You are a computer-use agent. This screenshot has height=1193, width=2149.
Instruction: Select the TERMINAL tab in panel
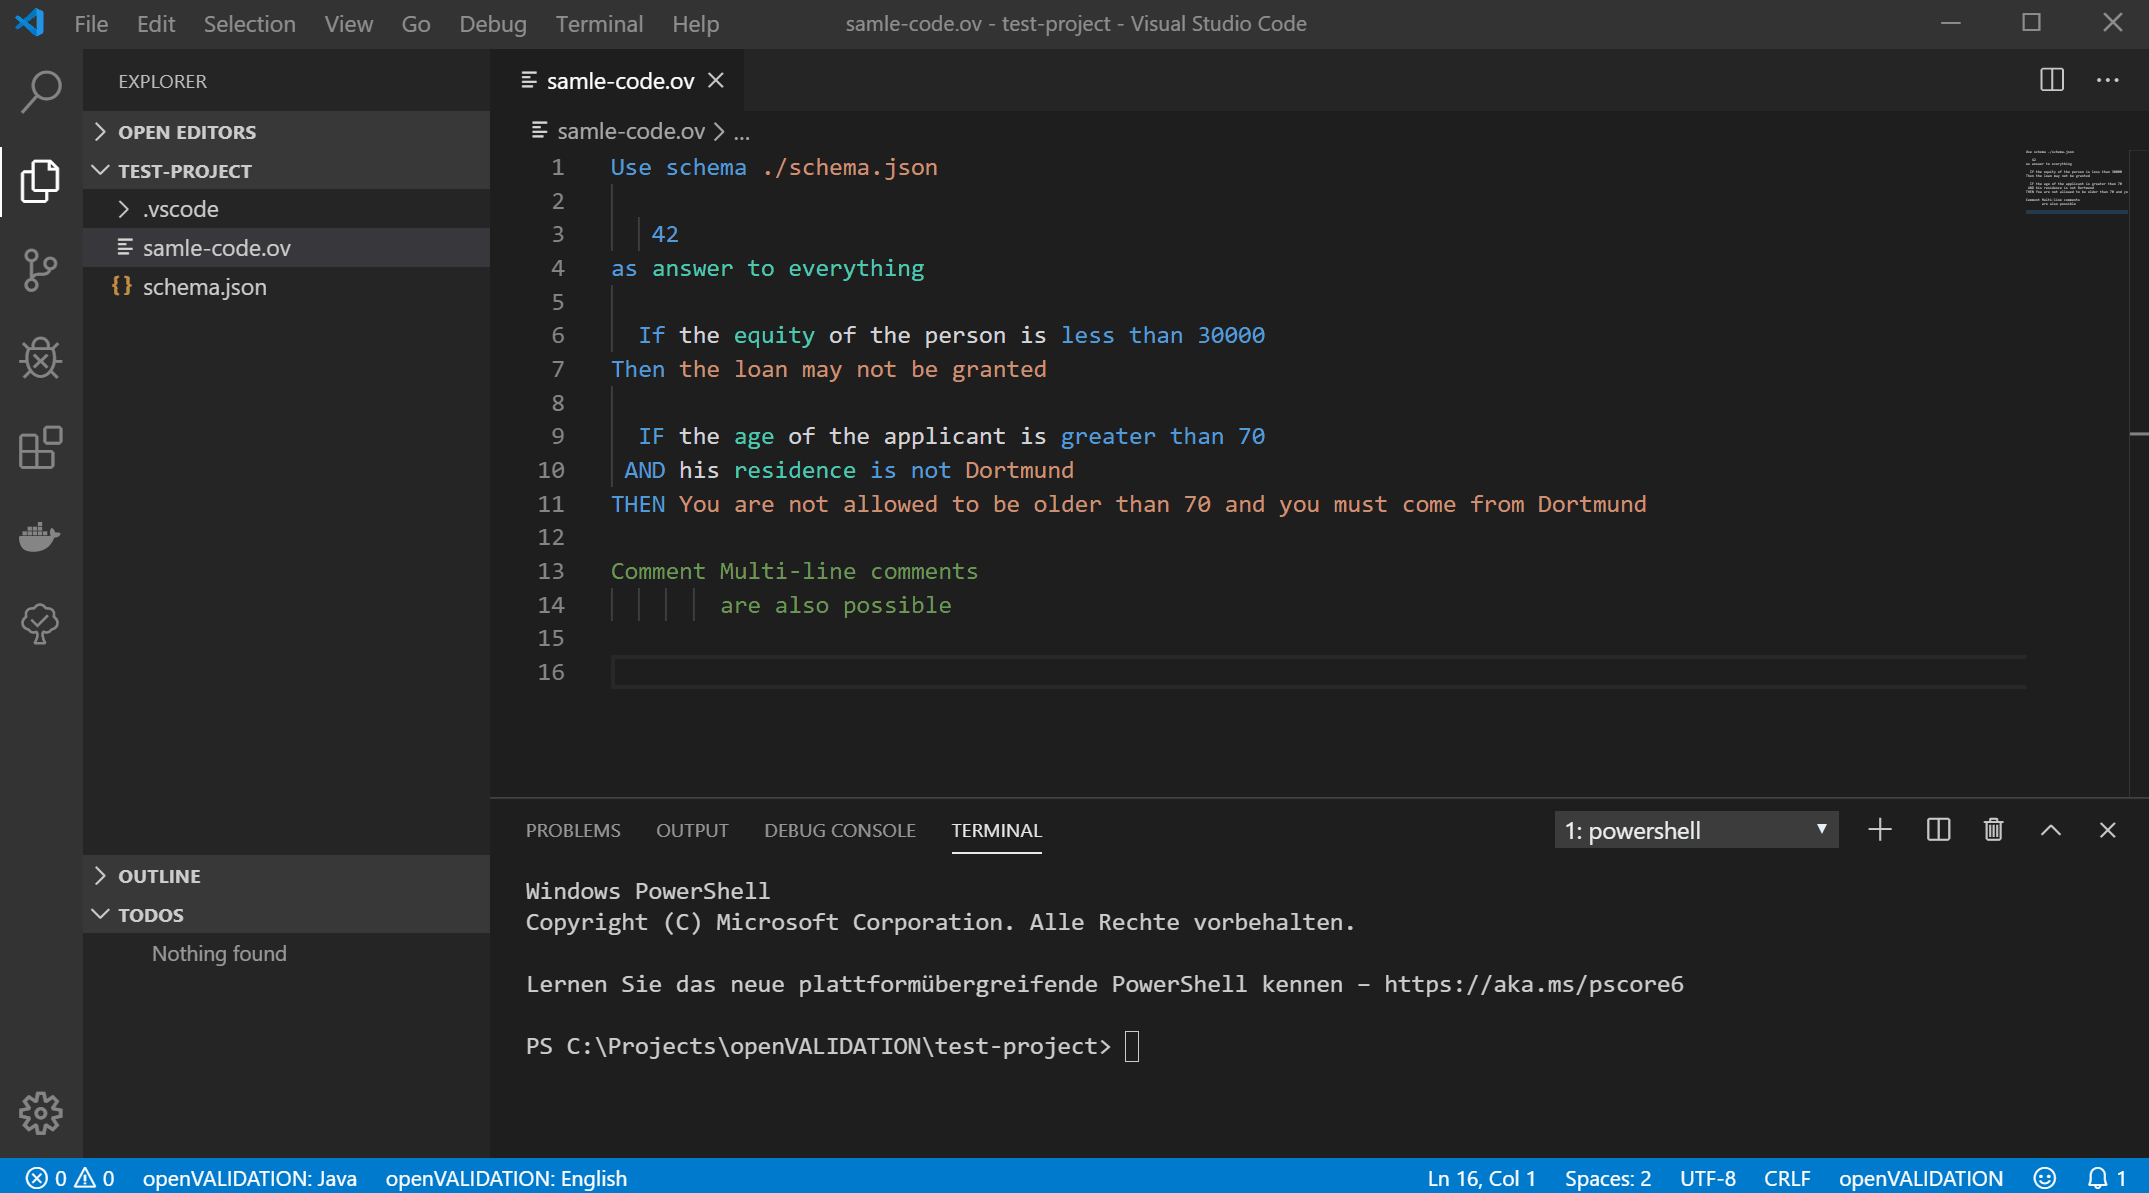(x=997, y=830)
